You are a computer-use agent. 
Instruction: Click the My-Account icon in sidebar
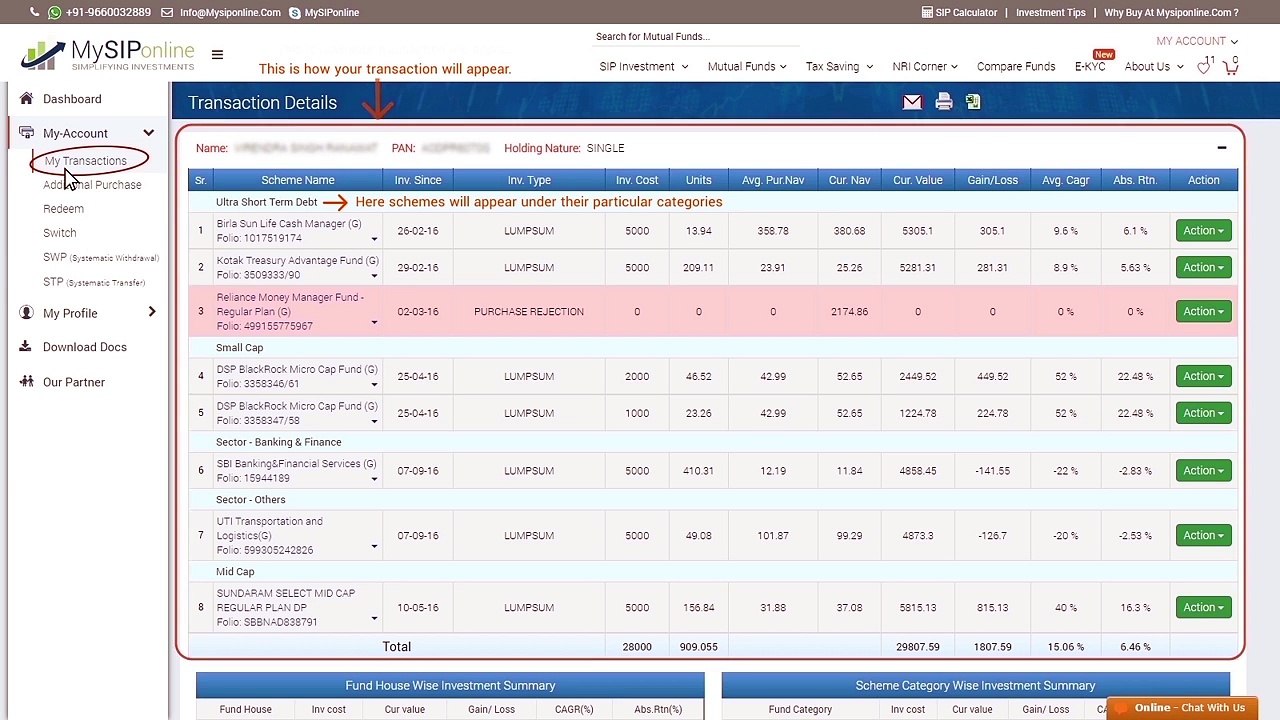26,132
